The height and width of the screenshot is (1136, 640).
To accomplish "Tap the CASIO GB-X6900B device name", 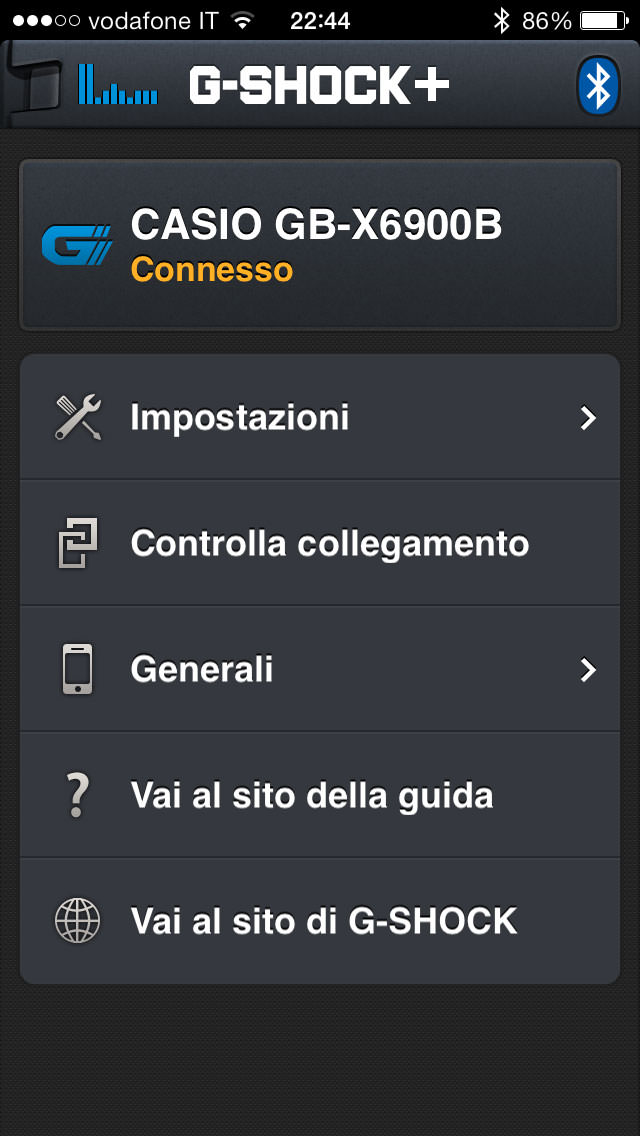I will click(316, 226).
